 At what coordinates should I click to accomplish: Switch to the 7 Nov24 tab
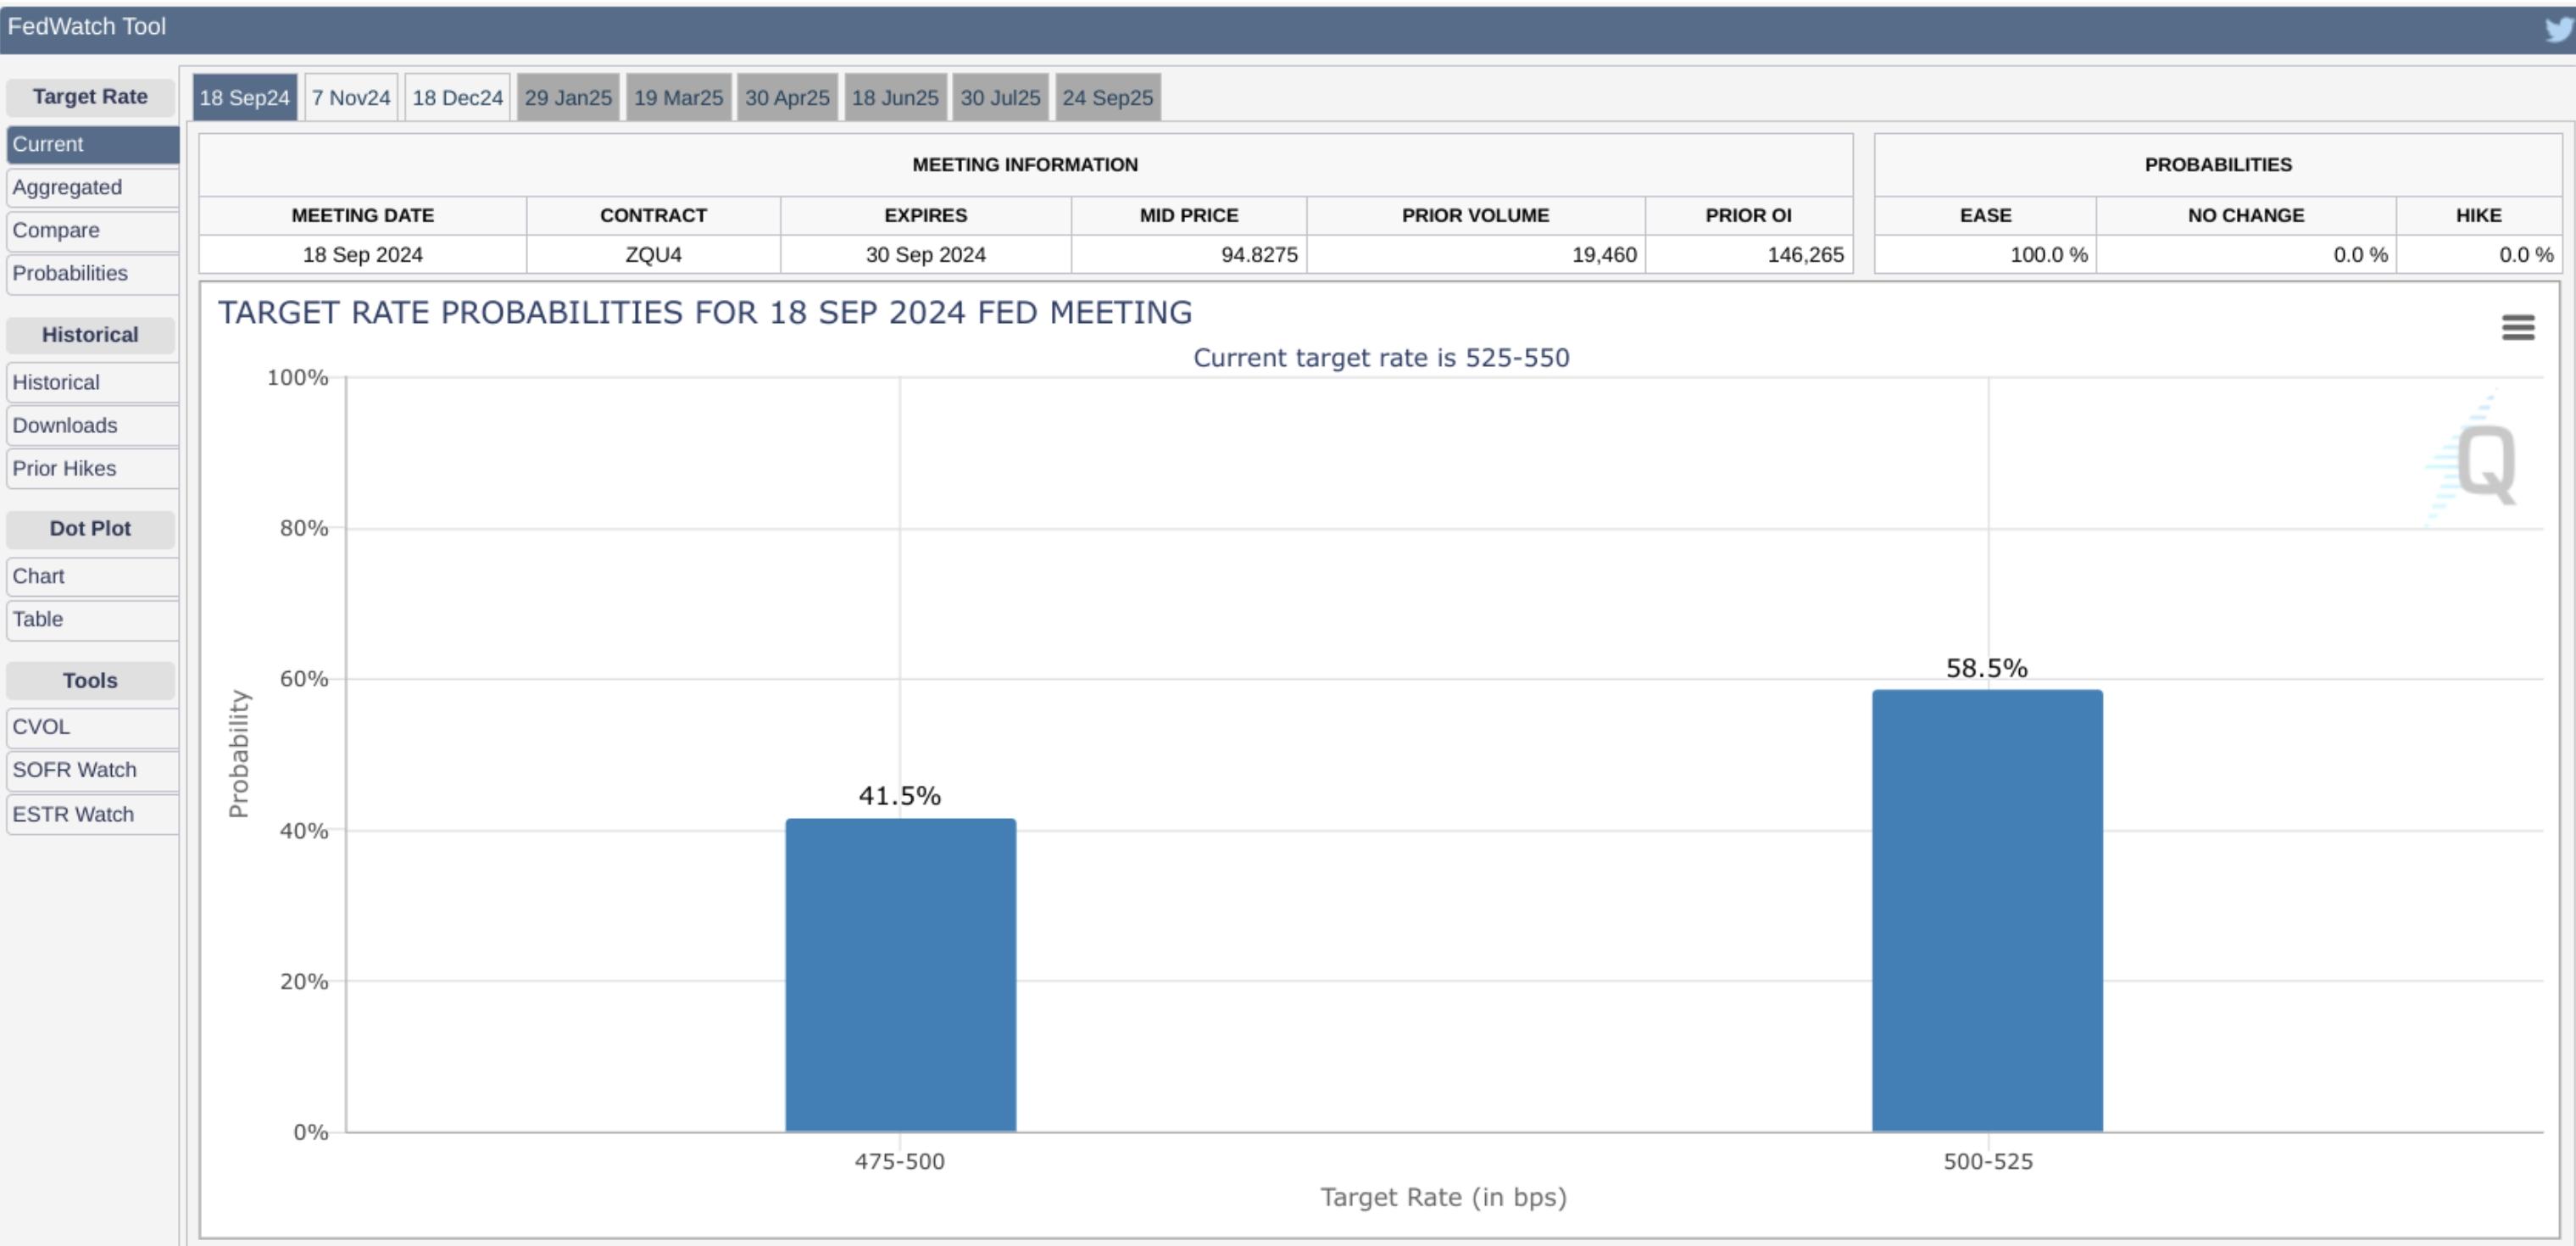click(351, 97)
